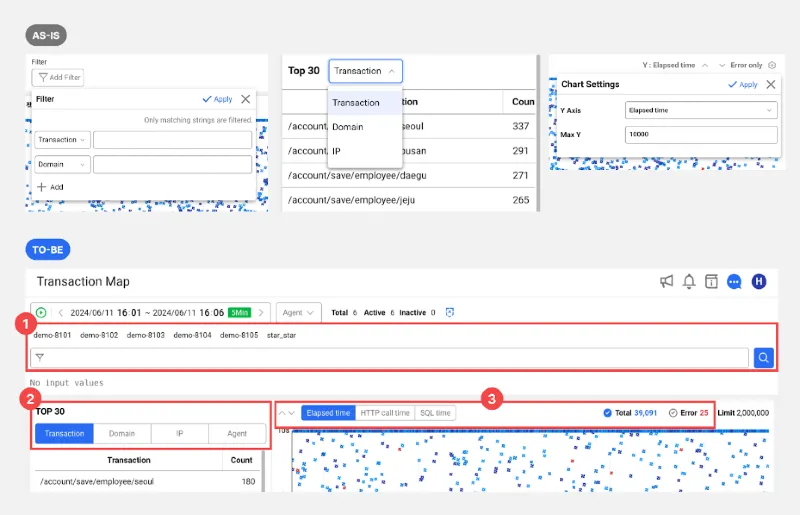Image resolution: width=800 pixels, height=515 pixels.
Task: Click the Domain filter text field
Action: tap(172, 164)
